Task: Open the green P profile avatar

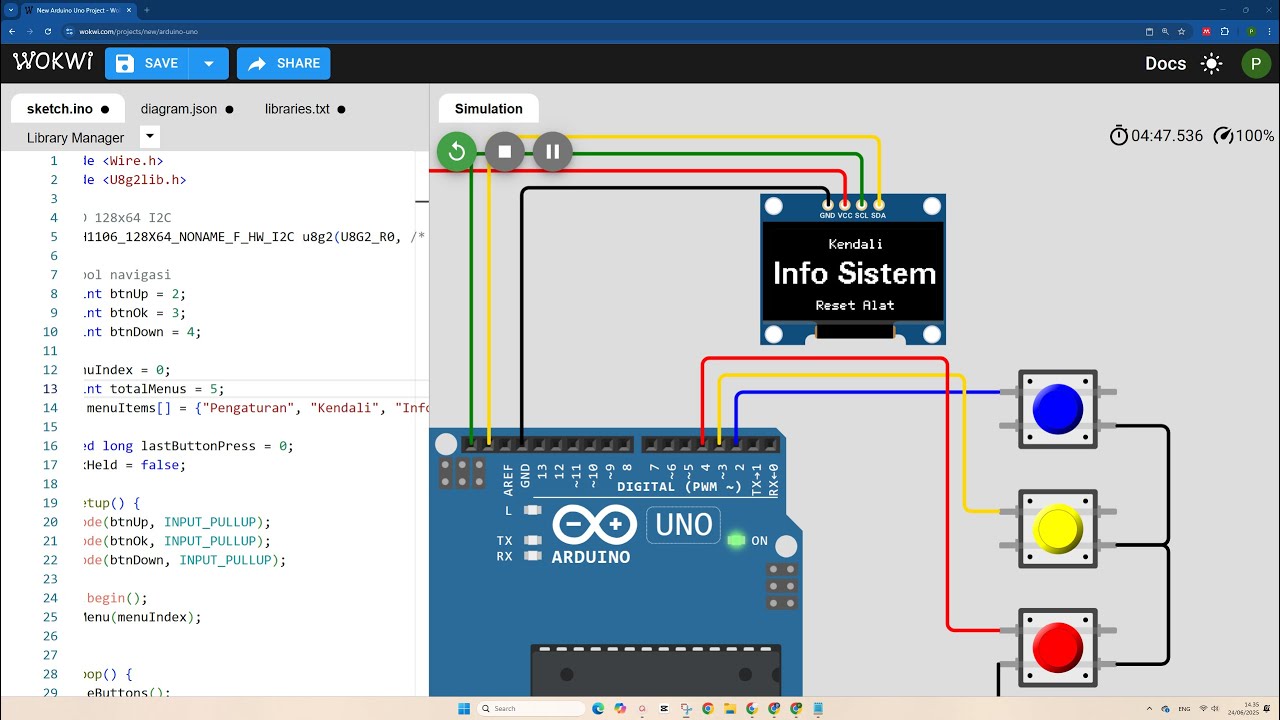Action: coord(1255,64)
